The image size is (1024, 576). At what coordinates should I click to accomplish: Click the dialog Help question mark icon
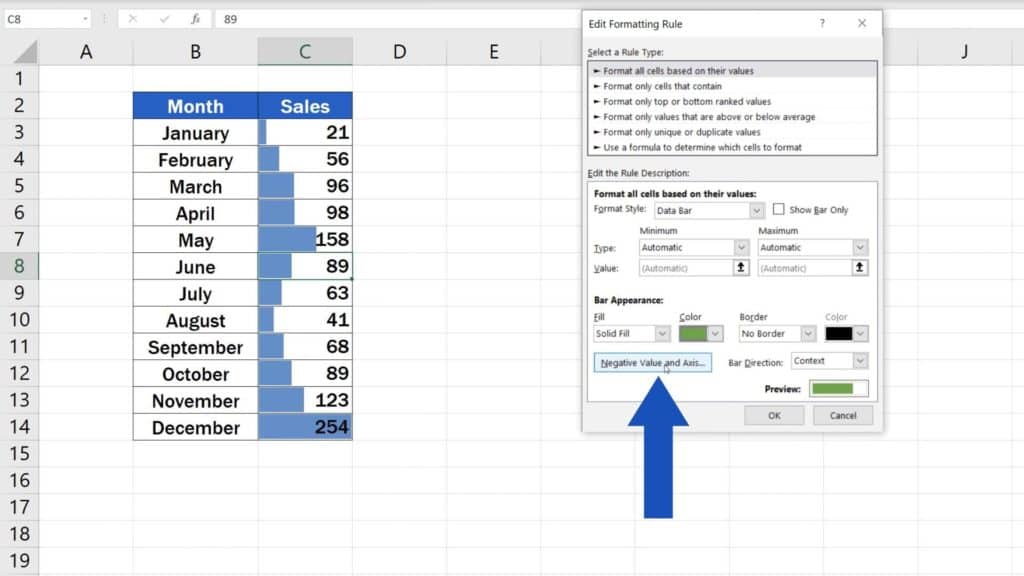(x=821, y=23)
